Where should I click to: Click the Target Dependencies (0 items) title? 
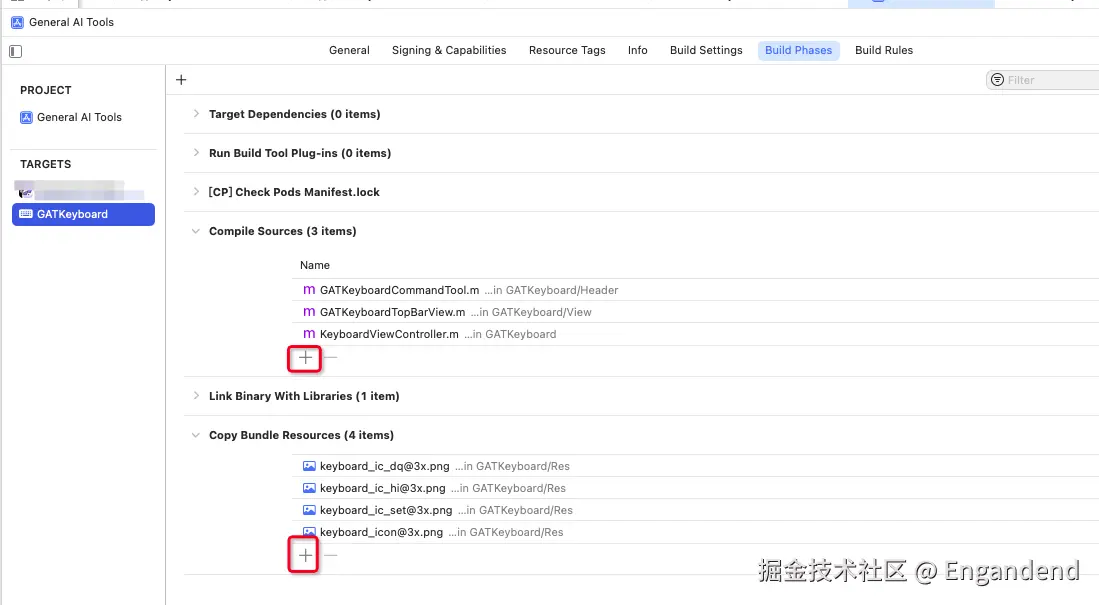tap(294, 114)
